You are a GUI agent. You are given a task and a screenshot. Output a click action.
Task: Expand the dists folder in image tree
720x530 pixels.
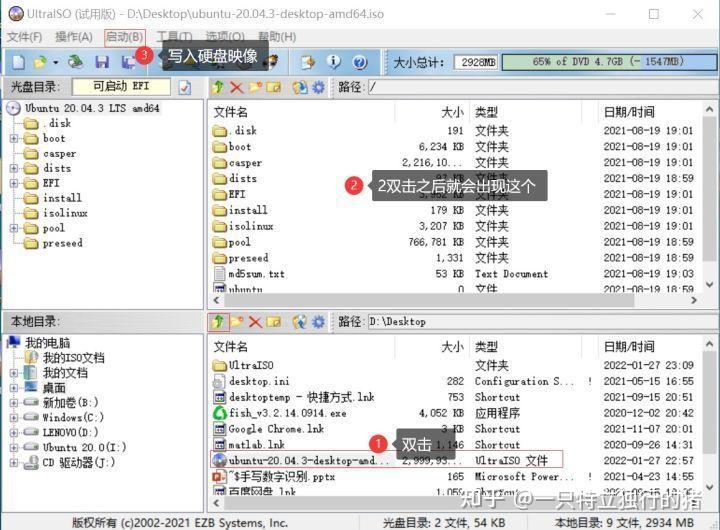pyautogui.click(x=14, y=168)
